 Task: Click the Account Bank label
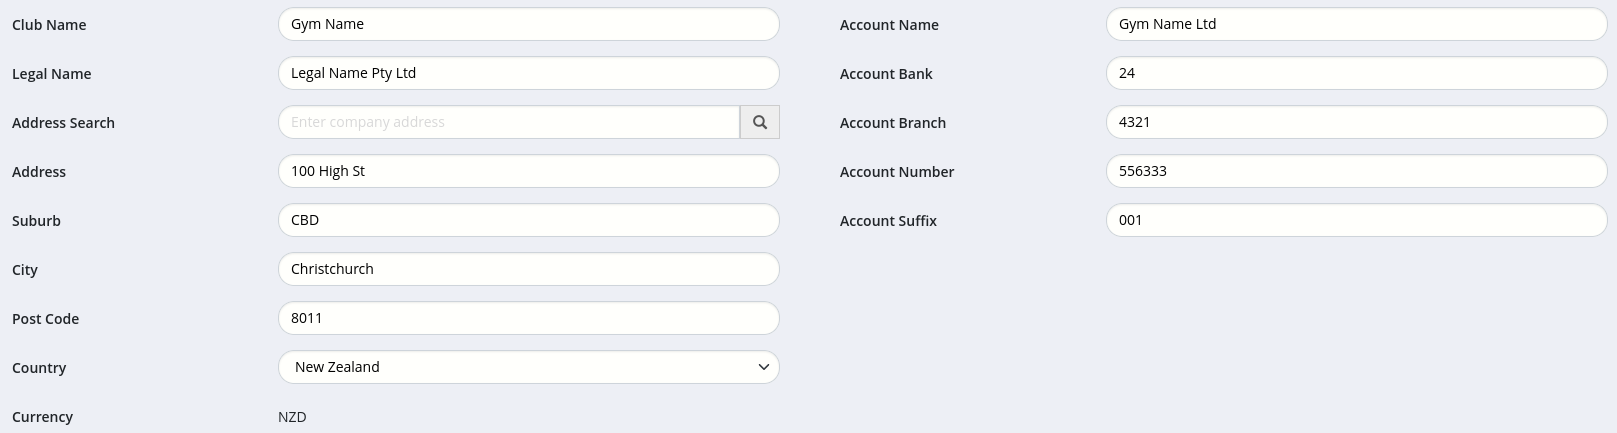886,74
